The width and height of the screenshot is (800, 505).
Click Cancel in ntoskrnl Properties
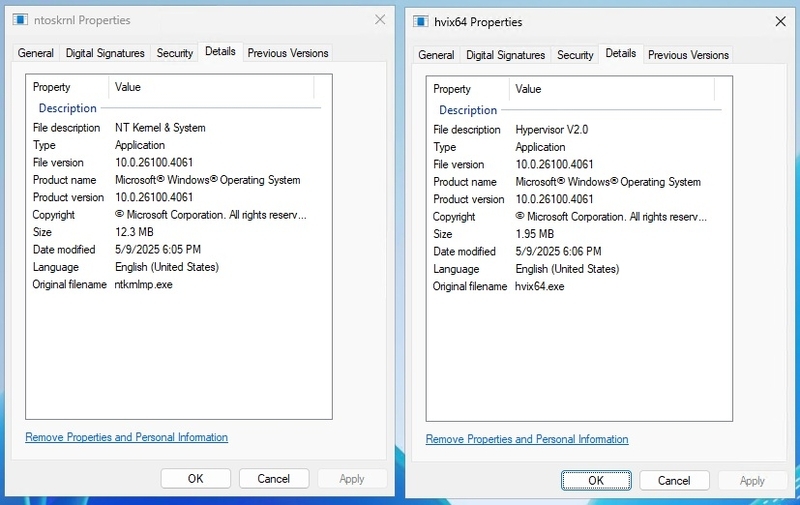(x=273, y=478)
